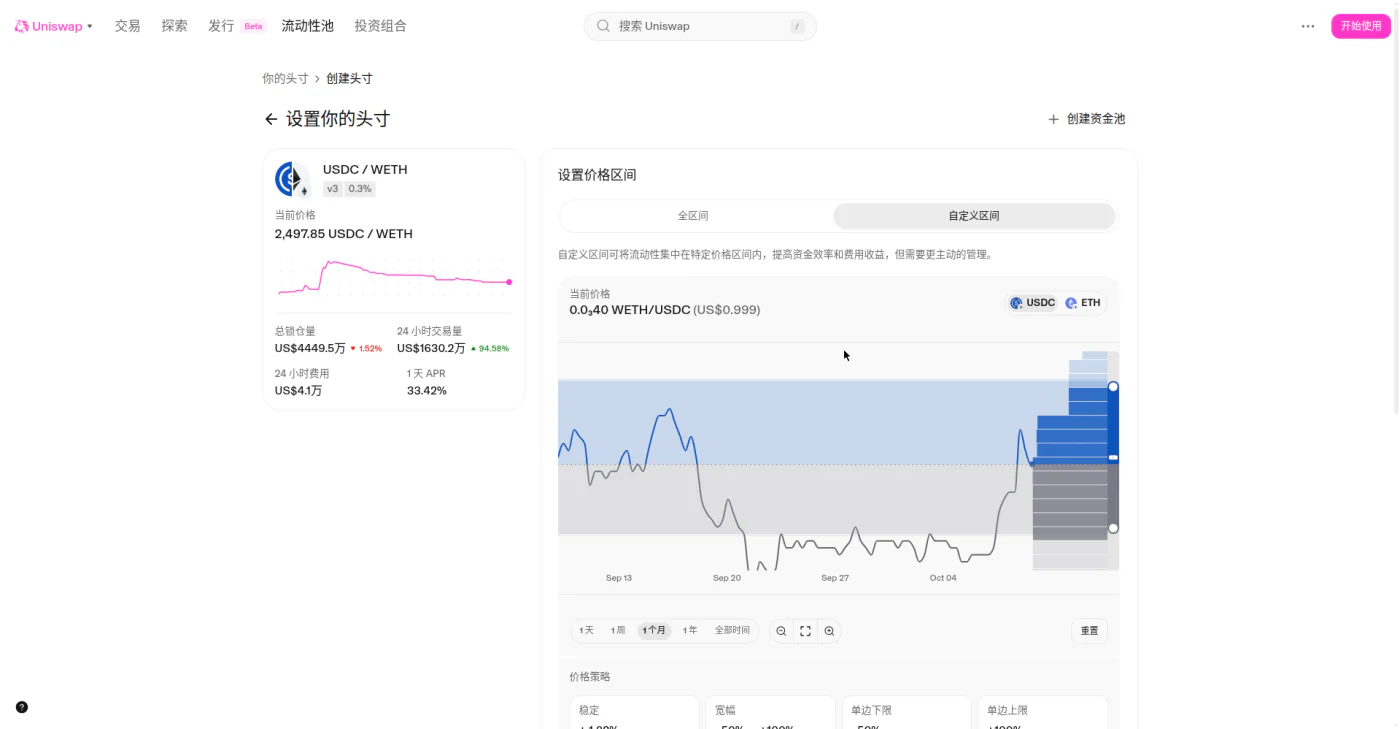Choose the 宽幅 price strategy card

click(770, 713)
